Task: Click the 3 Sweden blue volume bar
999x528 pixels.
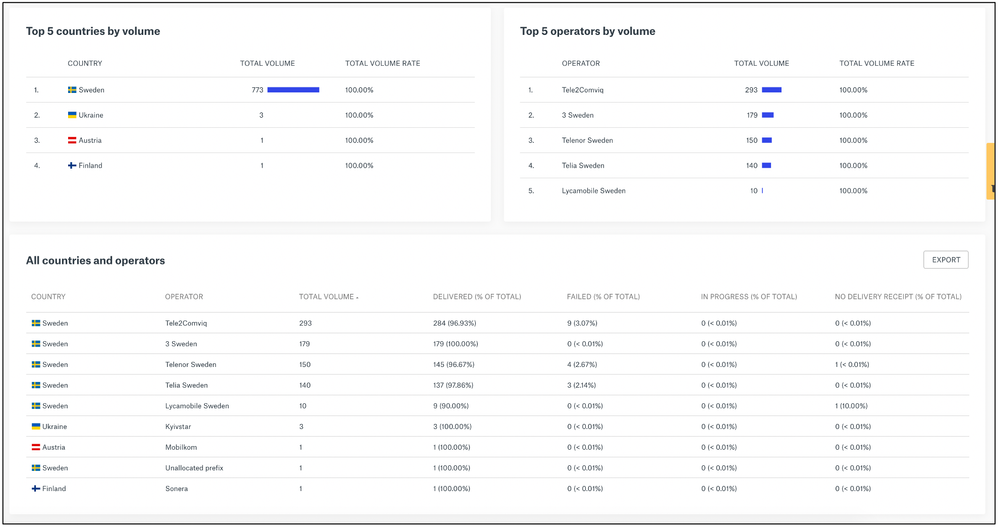Action: 768,115
